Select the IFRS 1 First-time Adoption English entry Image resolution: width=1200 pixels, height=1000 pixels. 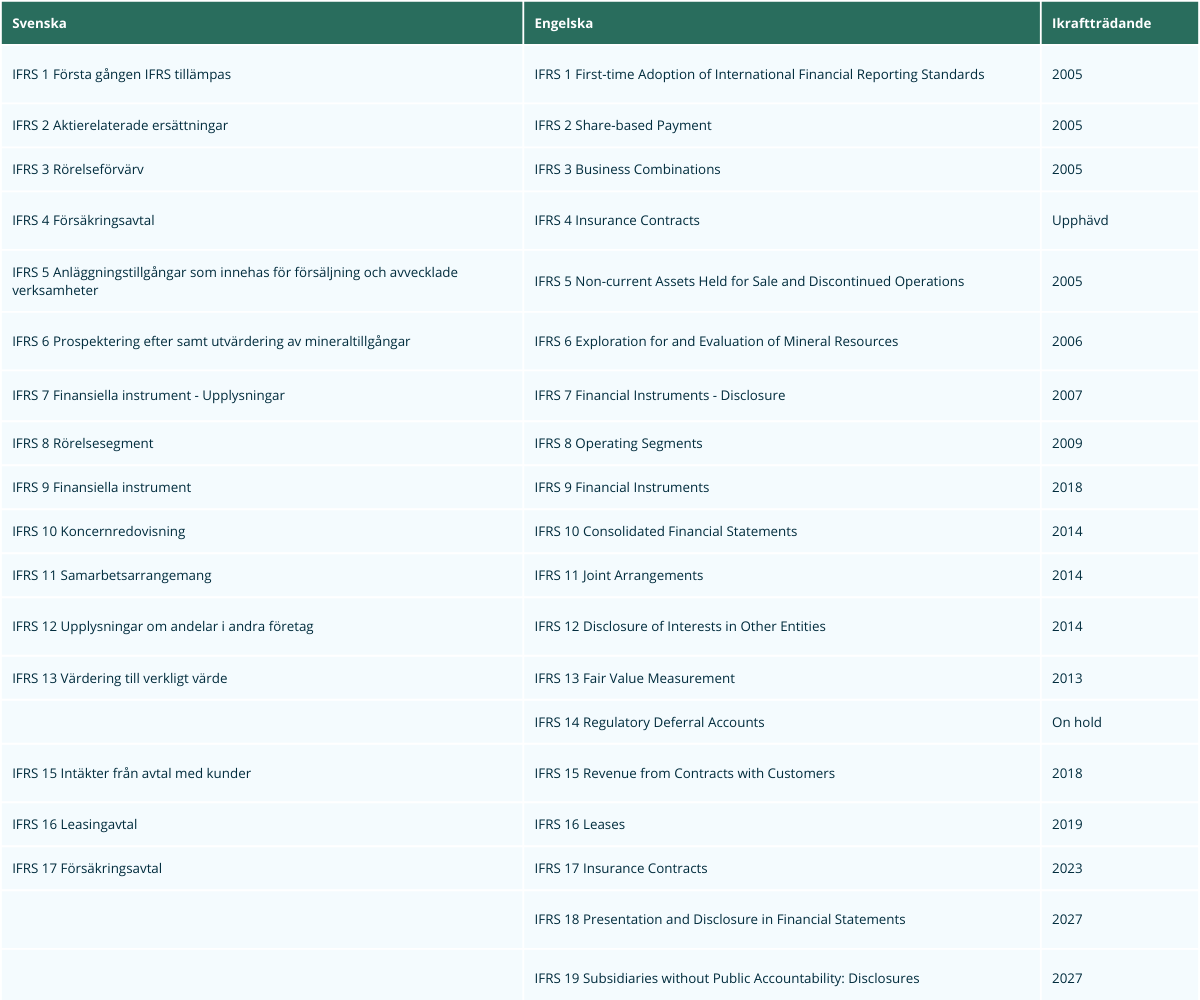click(x=759, y=75)
